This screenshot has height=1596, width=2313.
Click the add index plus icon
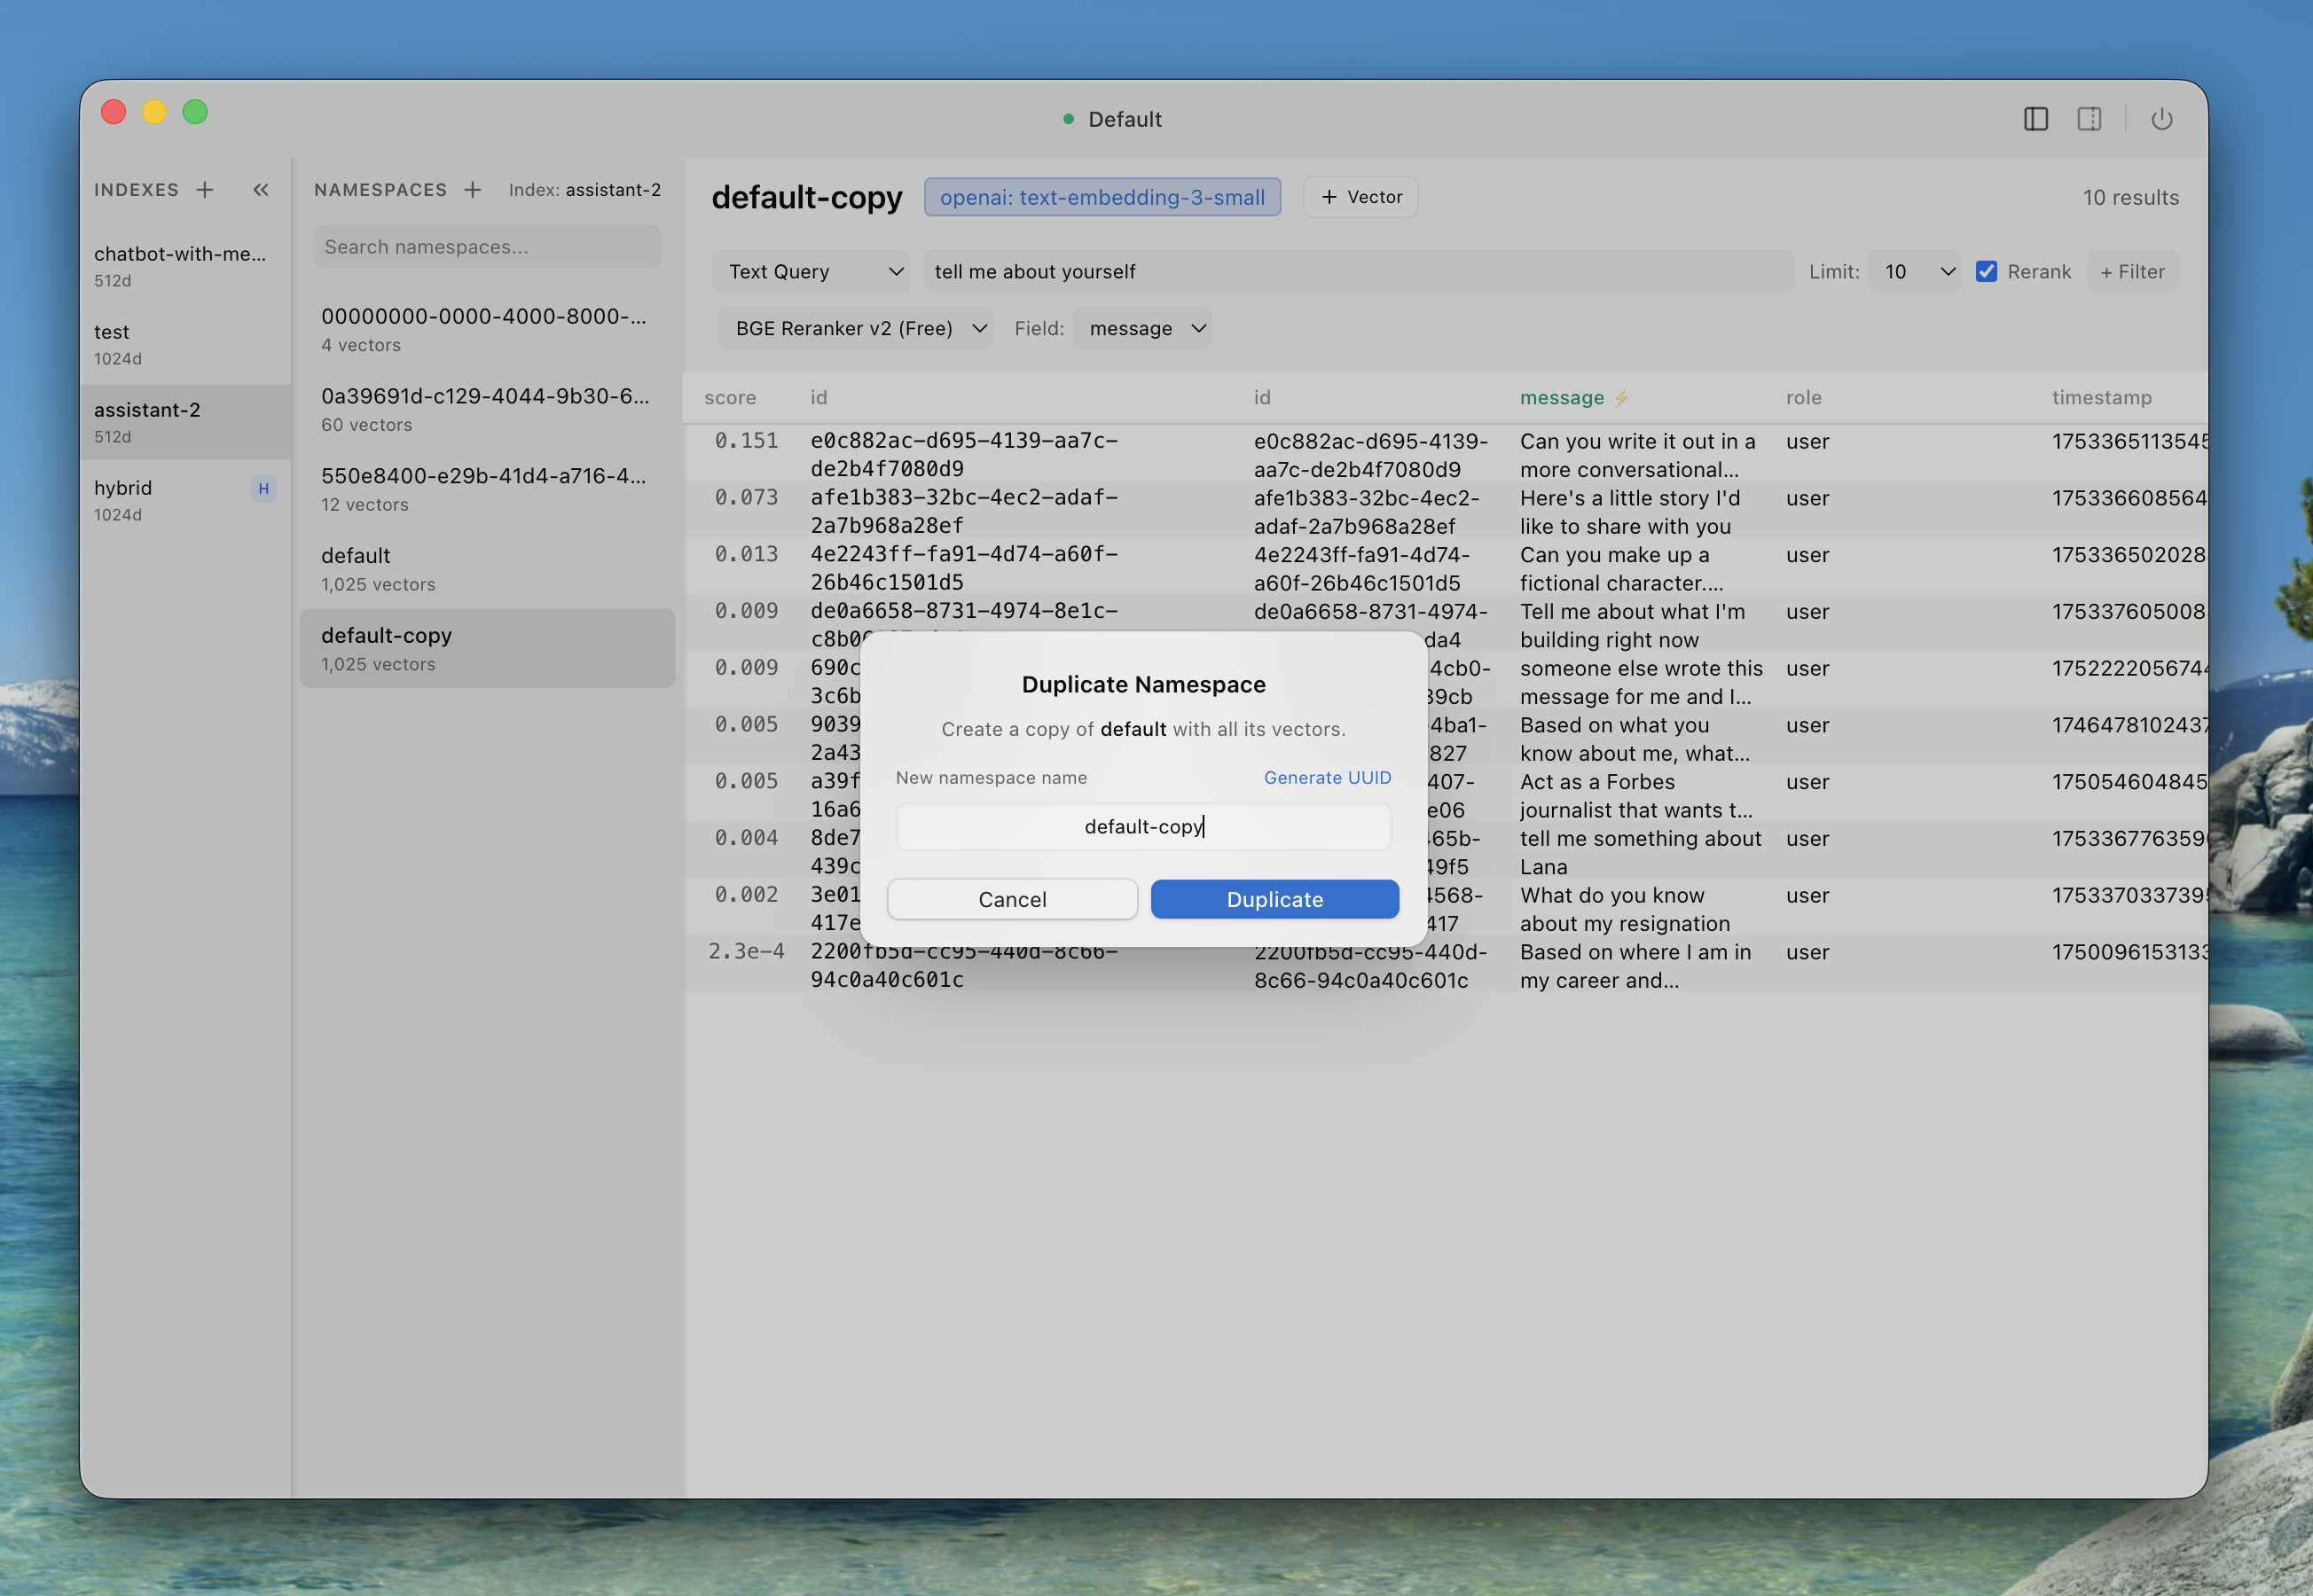tap(205, 190)
